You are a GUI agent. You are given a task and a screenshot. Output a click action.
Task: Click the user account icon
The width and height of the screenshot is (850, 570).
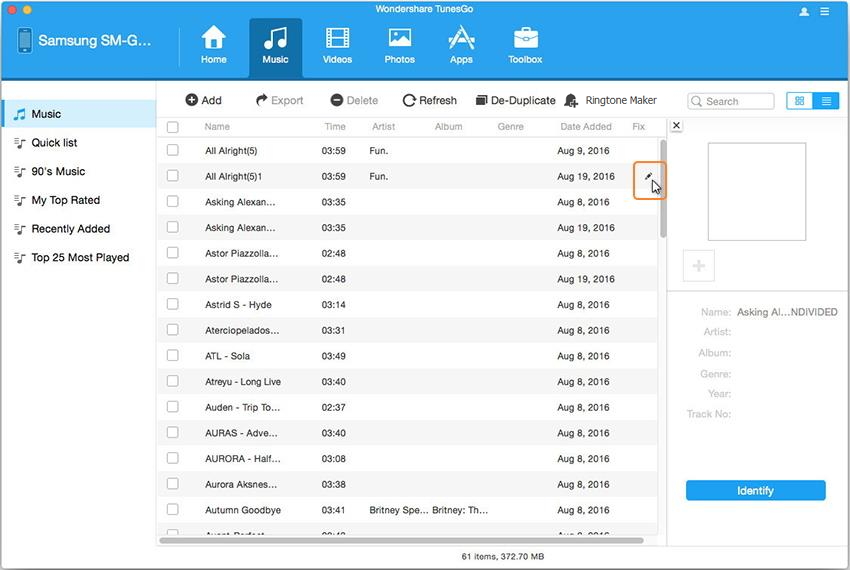coord(805,12)
